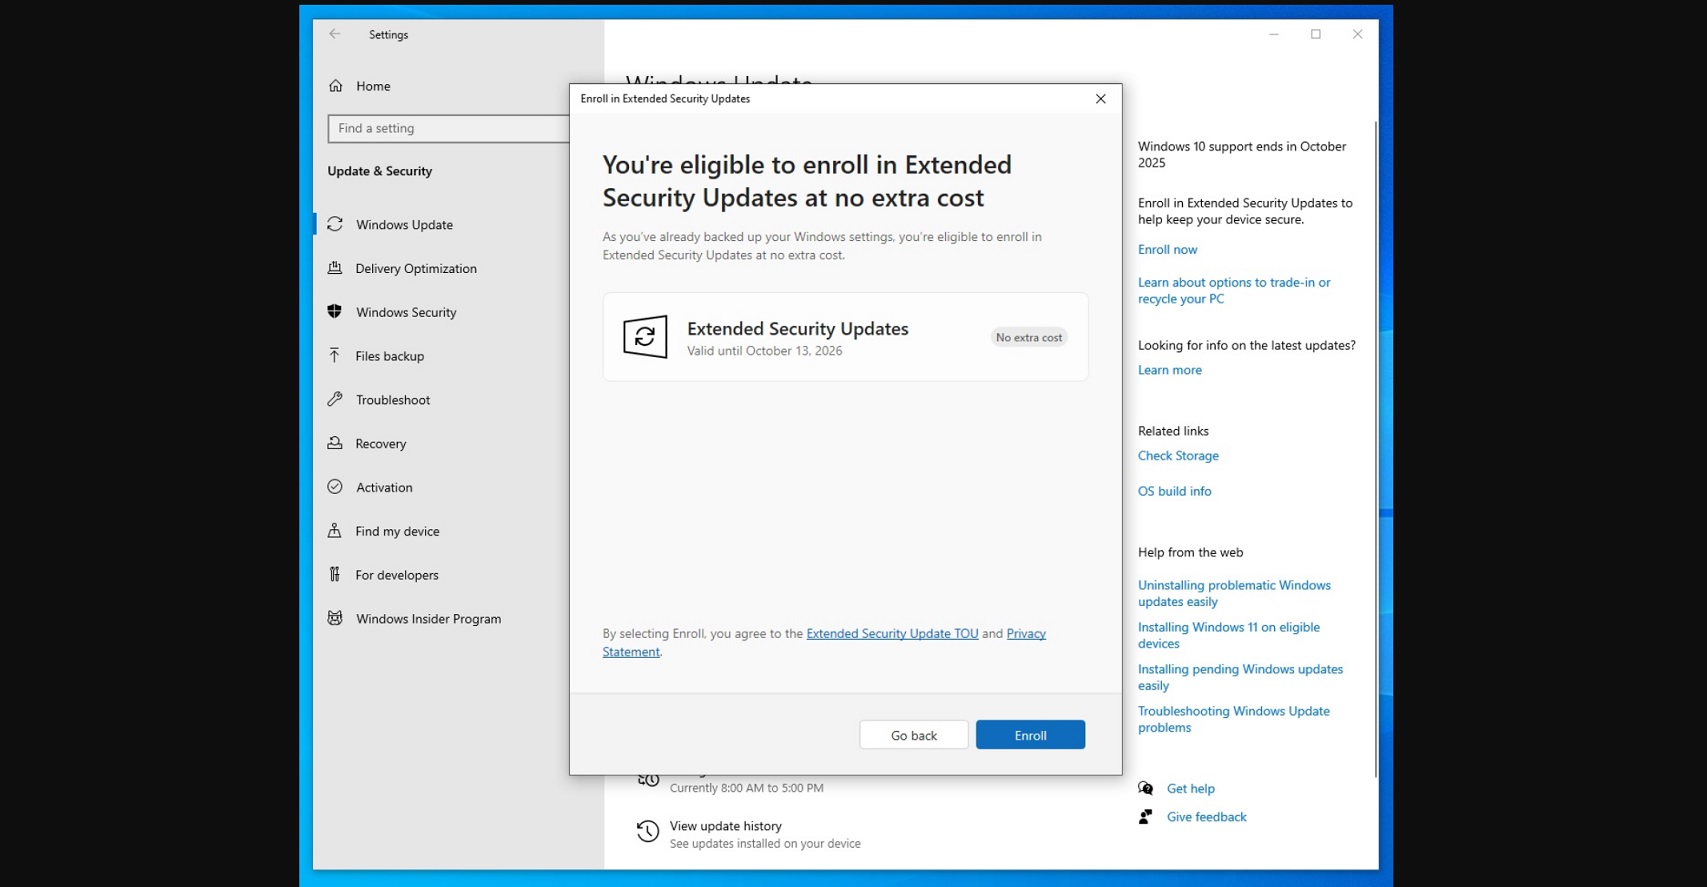Open the Extended Security Update TOU link
The width and height of the screenshot is (1707, 887).
coord(892,633)
